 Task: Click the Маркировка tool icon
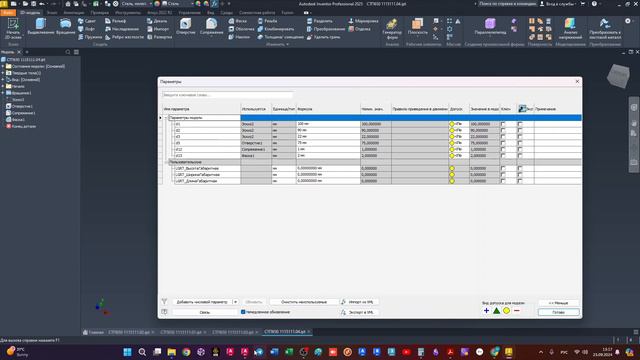coord(351,21)
